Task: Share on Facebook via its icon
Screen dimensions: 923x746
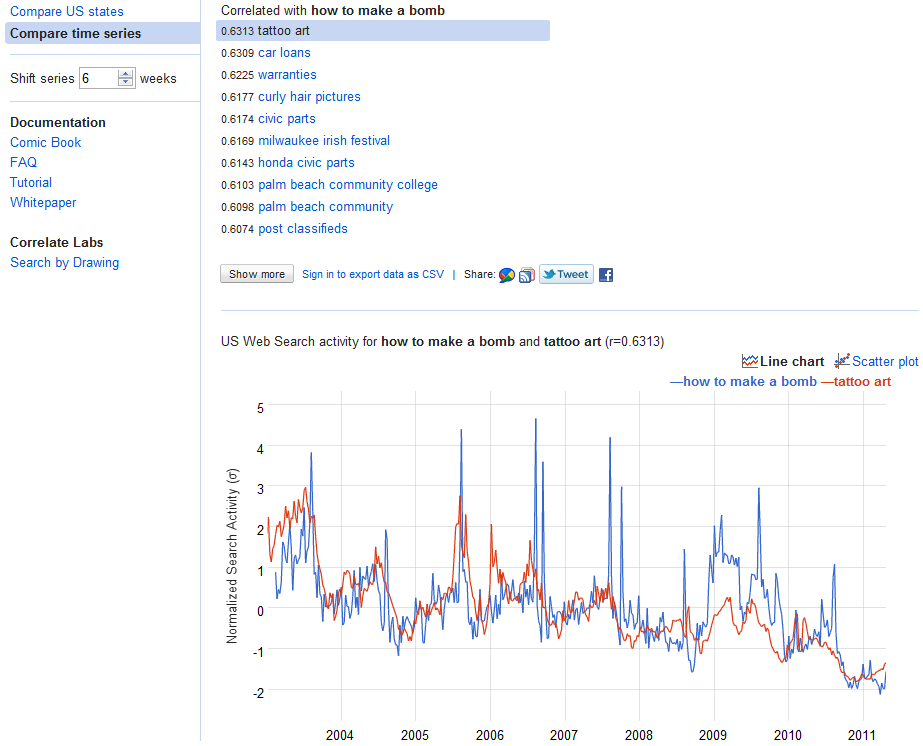Action: tap(606, 275)
